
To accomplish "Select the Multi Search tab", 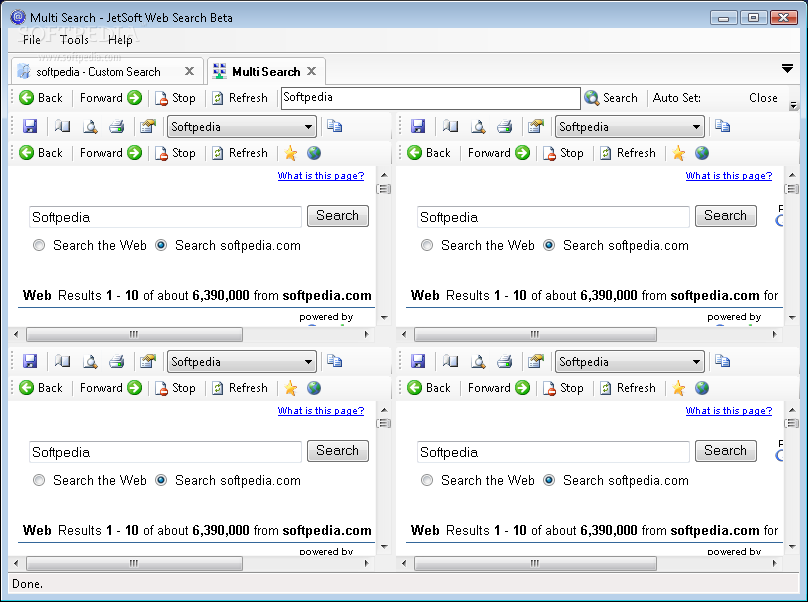I will coord(266,72).
